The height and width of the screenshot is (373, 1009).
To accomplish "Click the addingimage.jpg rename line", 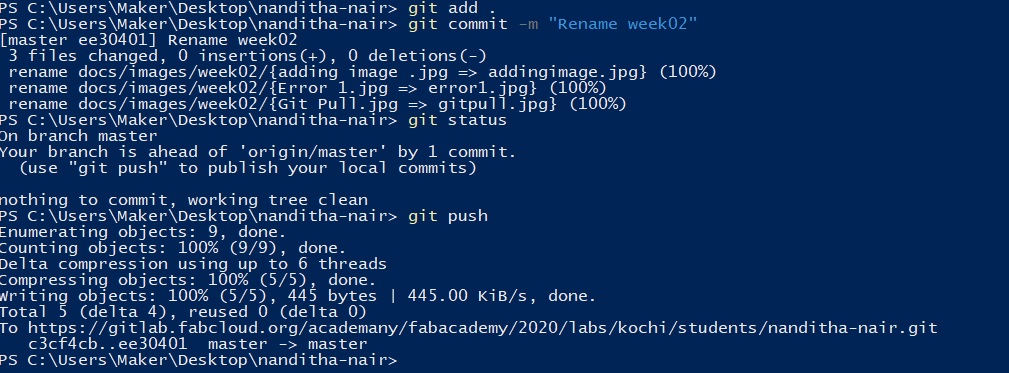I will click(x=362, y=72).
